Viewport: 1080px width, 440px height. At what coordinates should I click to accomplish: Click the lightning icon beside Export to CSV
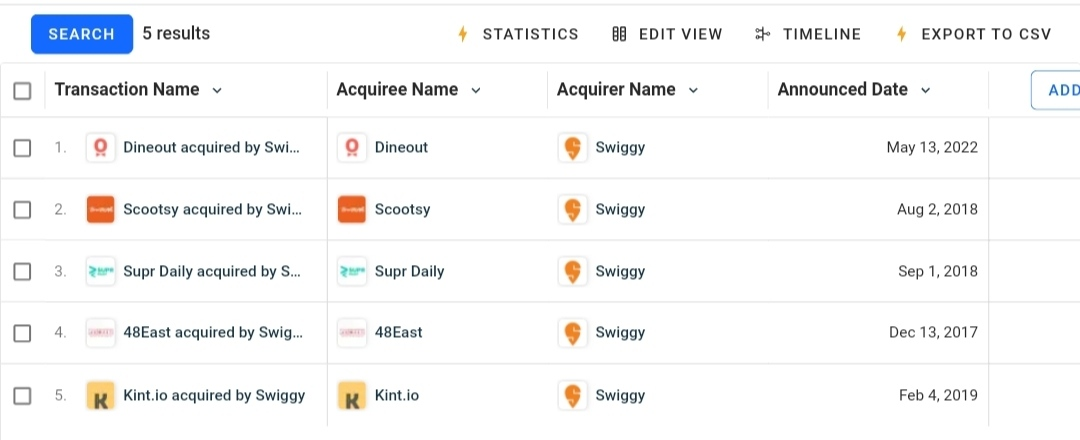tap(902, 34)
